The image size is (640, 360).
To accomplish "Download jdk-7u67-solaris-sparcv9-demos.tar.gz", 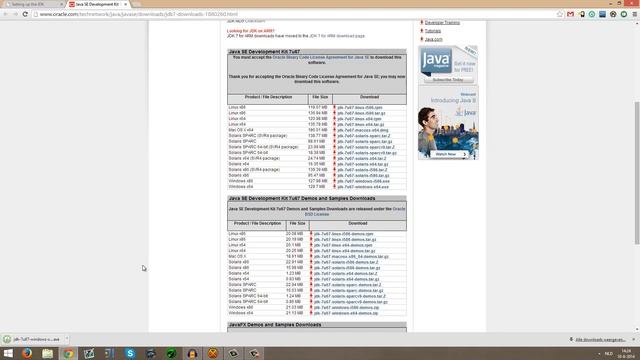I will (x=351, y=302).
